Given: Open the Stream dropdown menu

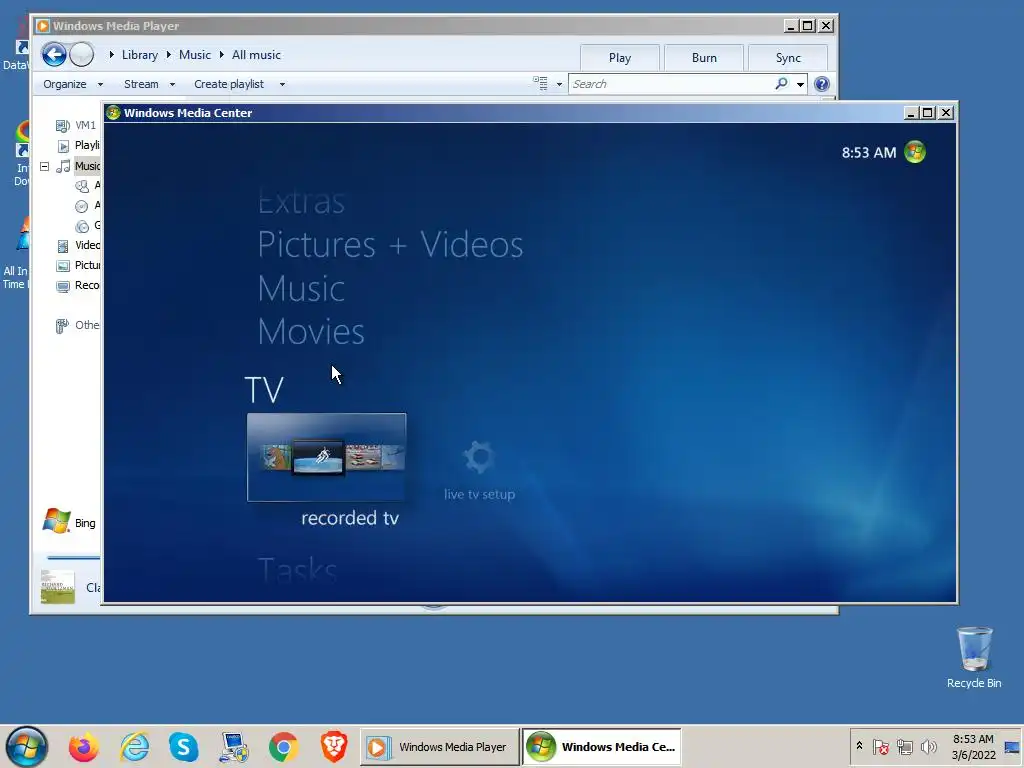Looking at the screenshot, I should 149,84.
